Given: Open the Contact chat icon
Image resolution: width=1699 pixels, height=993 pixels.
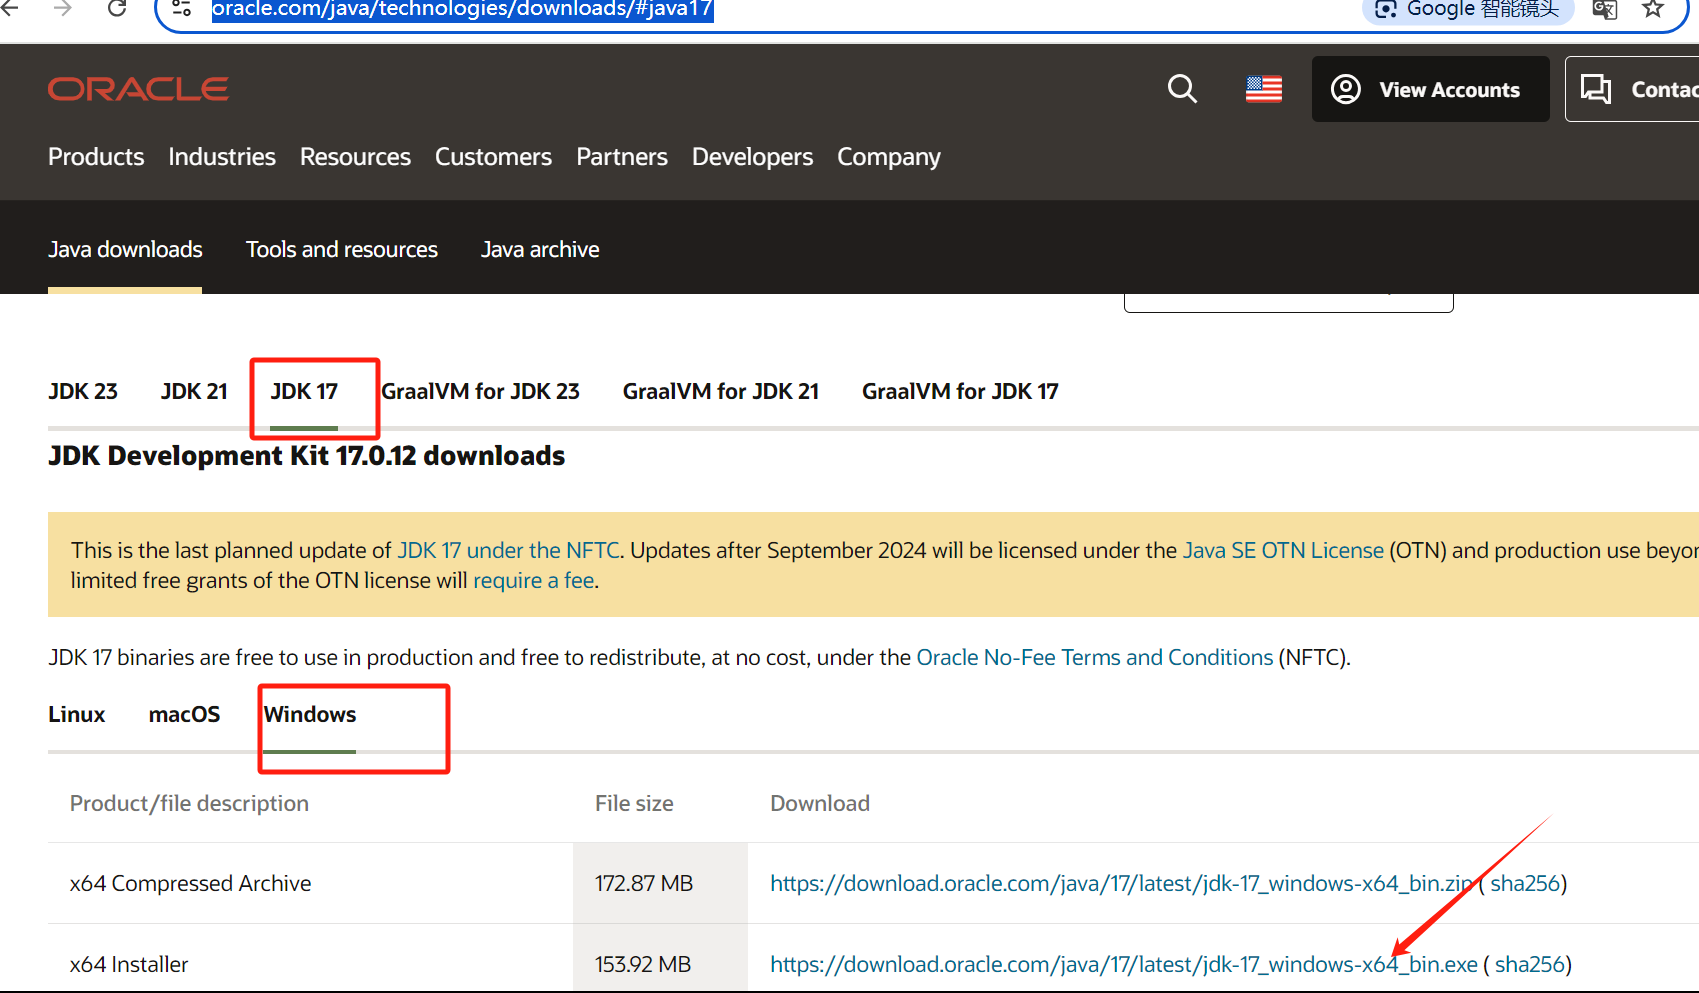Looking at the screenshot, I should pos(1596,88).
